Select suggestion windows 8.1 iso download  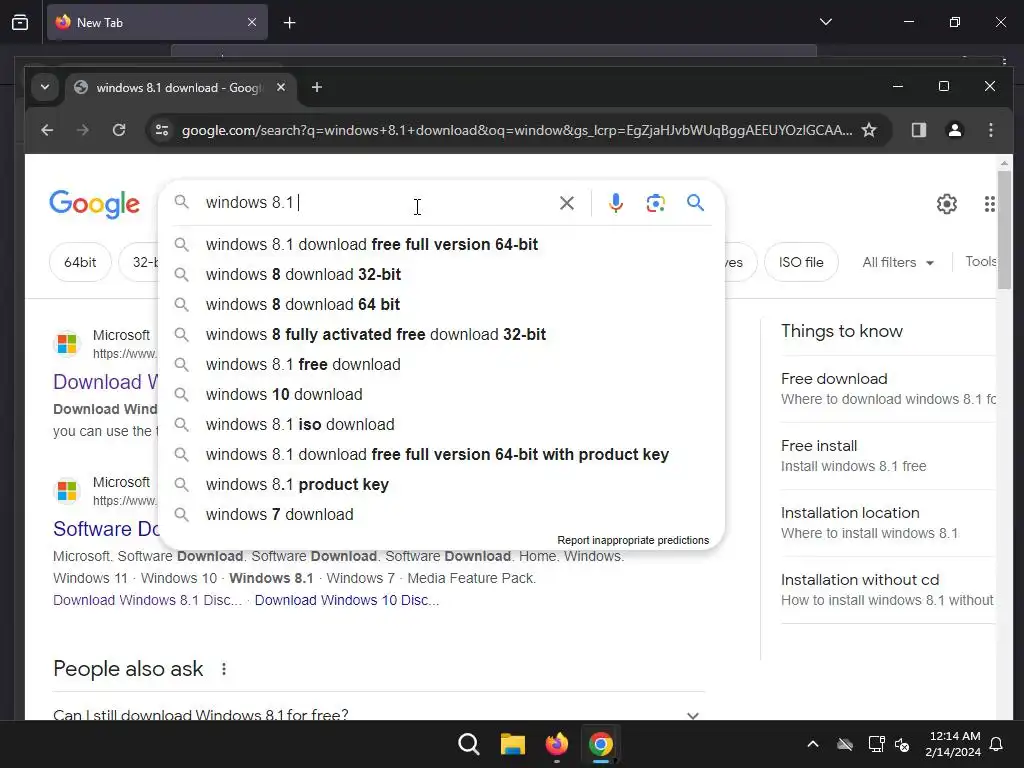(x=441, y=424)
